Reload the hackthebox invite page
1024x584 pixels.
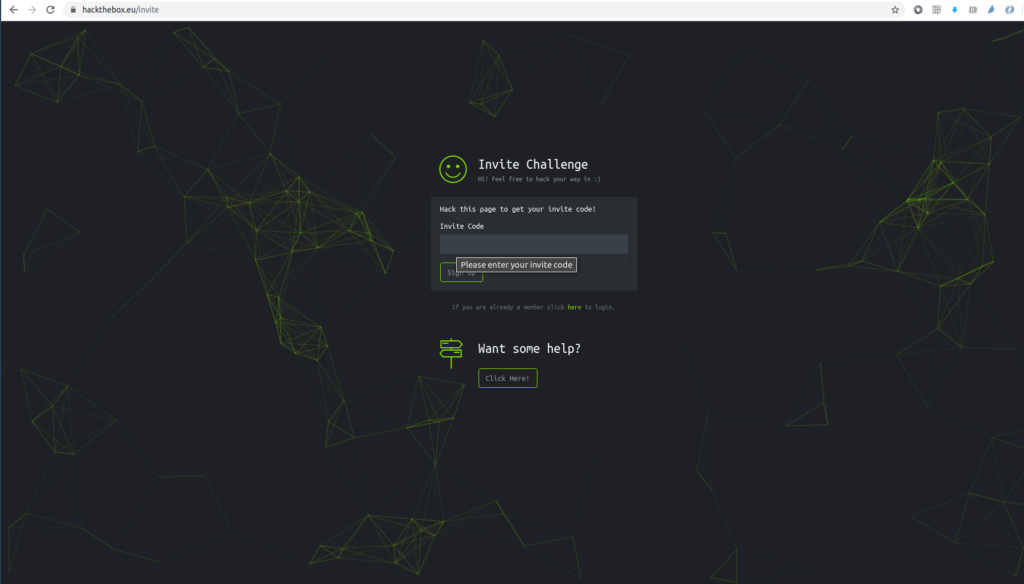point(50,10)
